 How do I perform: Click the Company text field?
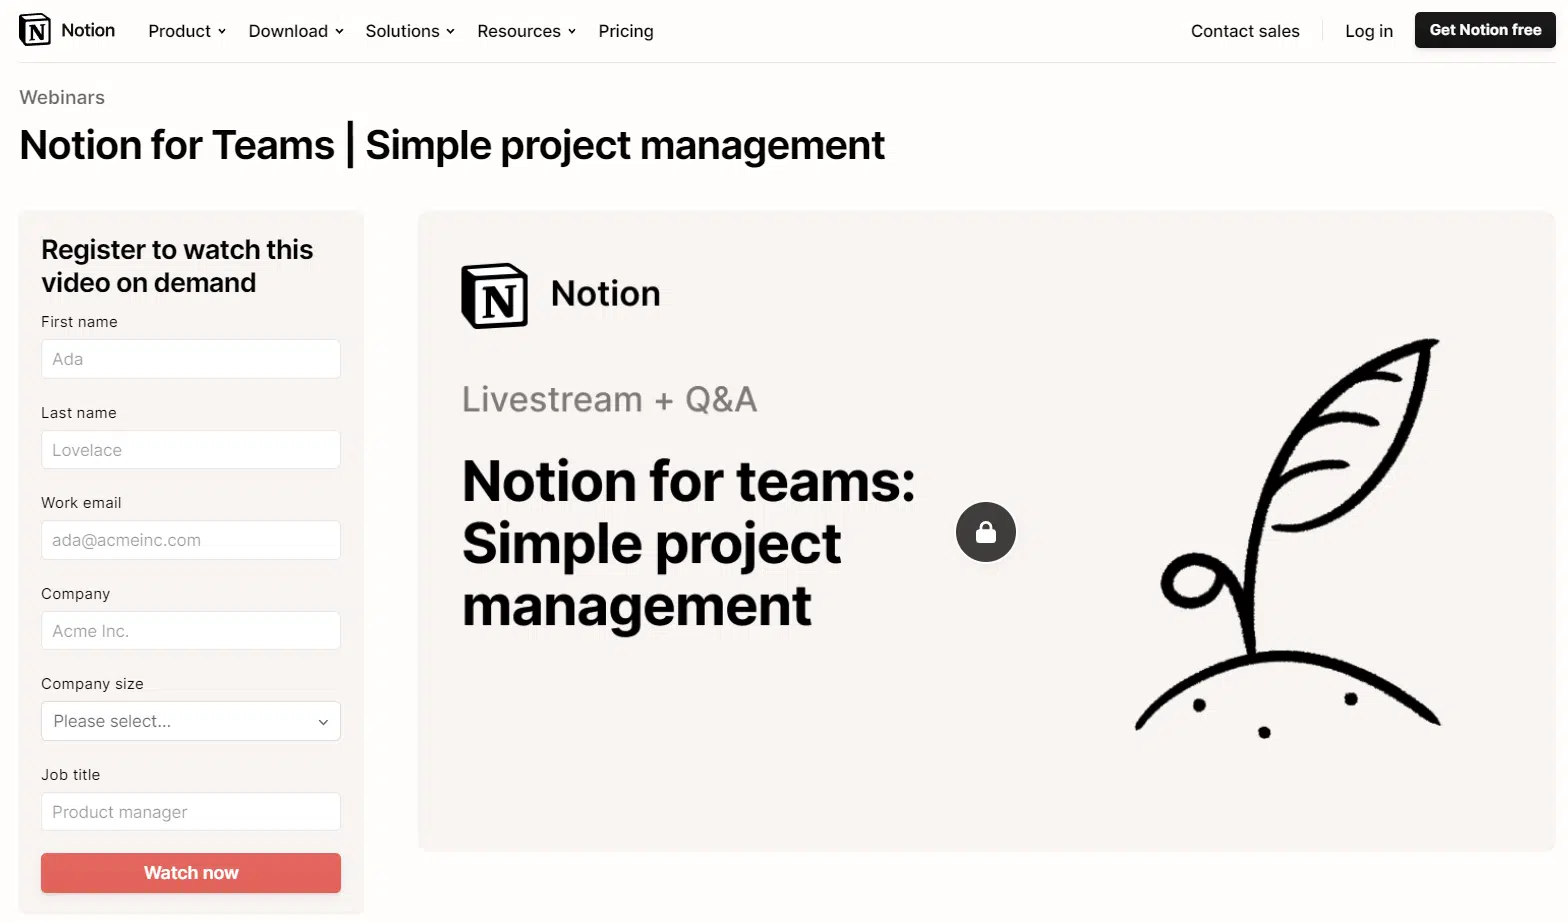click(191, 631)
